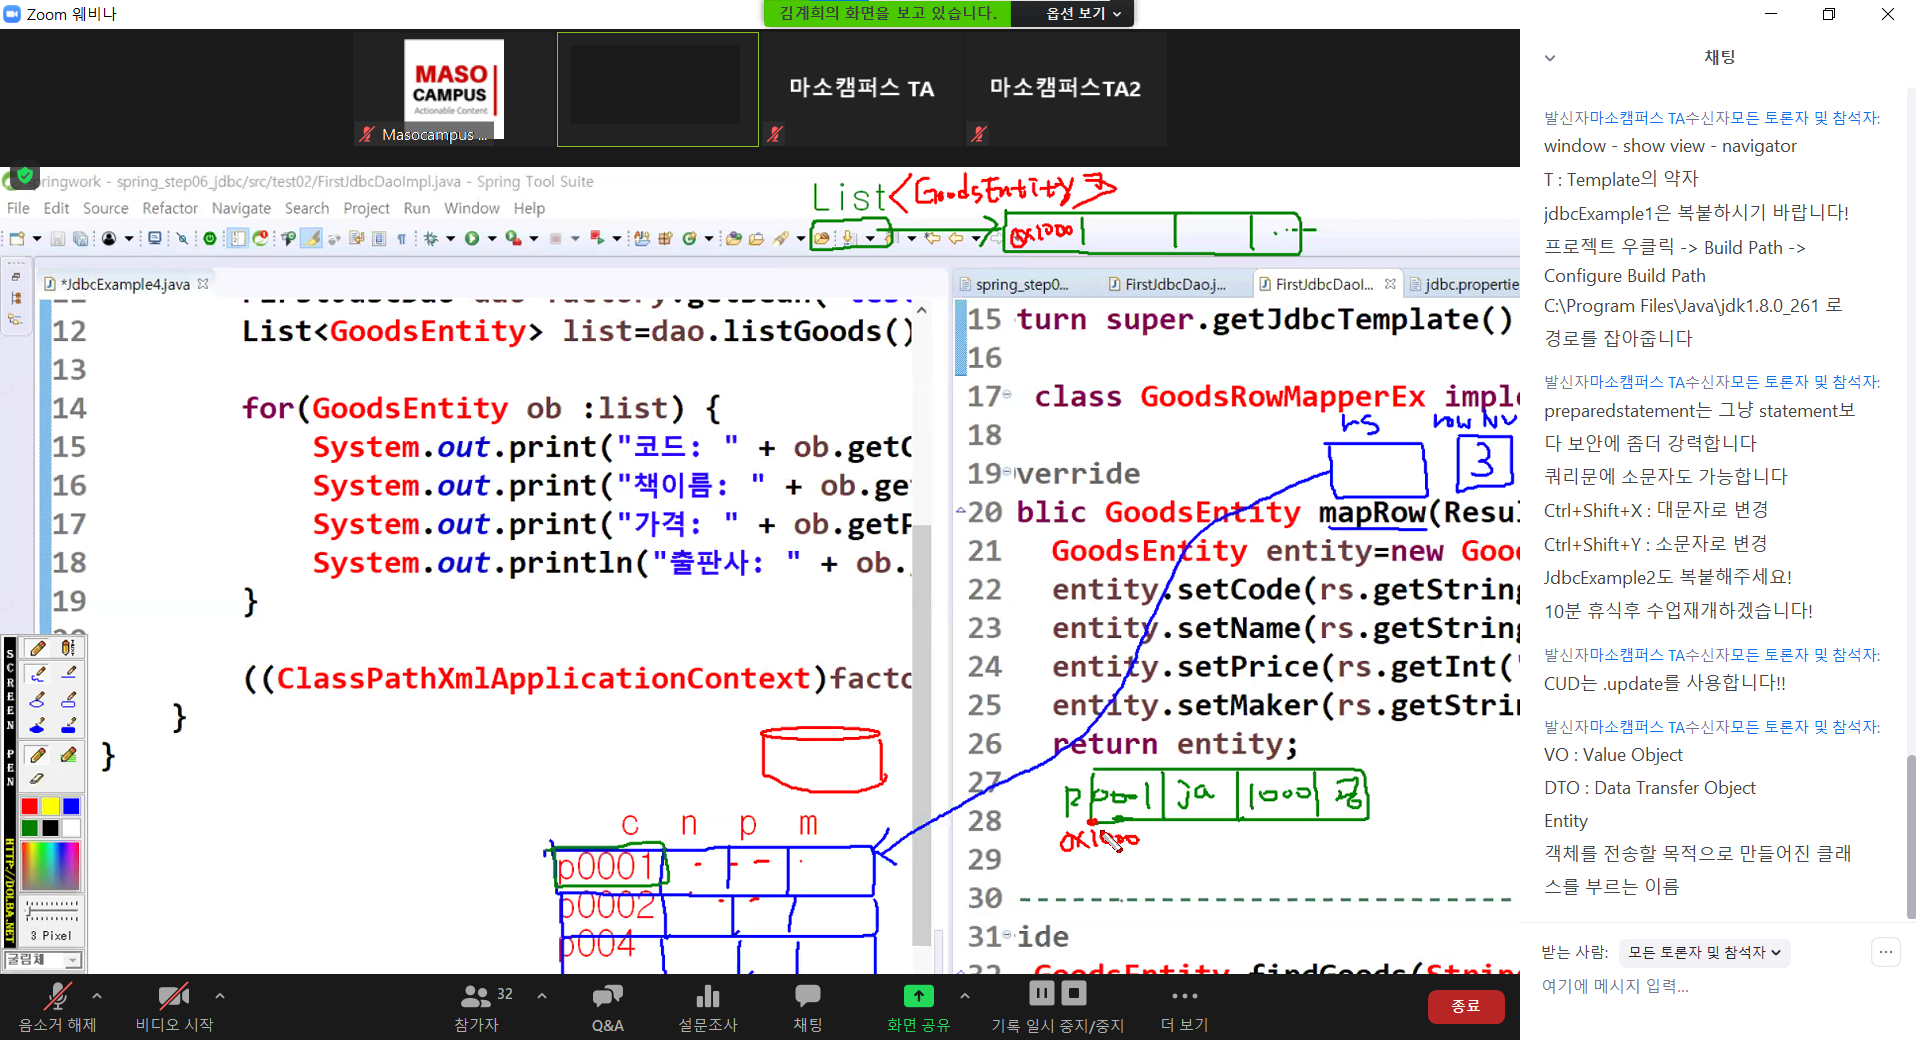Screen dimensions: 1916x1040
Task: Unmute the microphone (음소거 해제)
Action: coord(57,997)
